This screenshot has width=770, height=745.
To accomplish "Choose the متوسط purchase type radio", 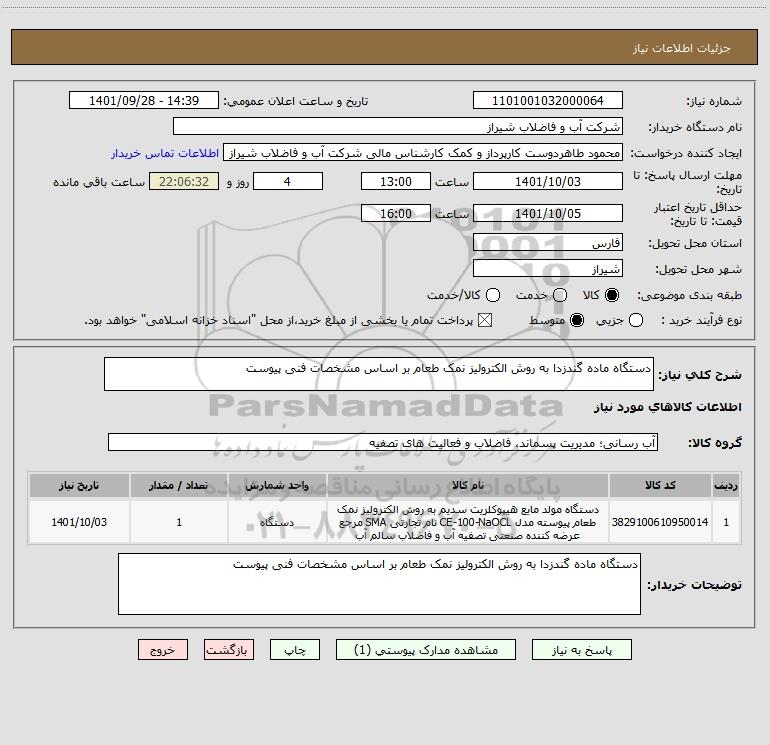I will click(577, 320).
